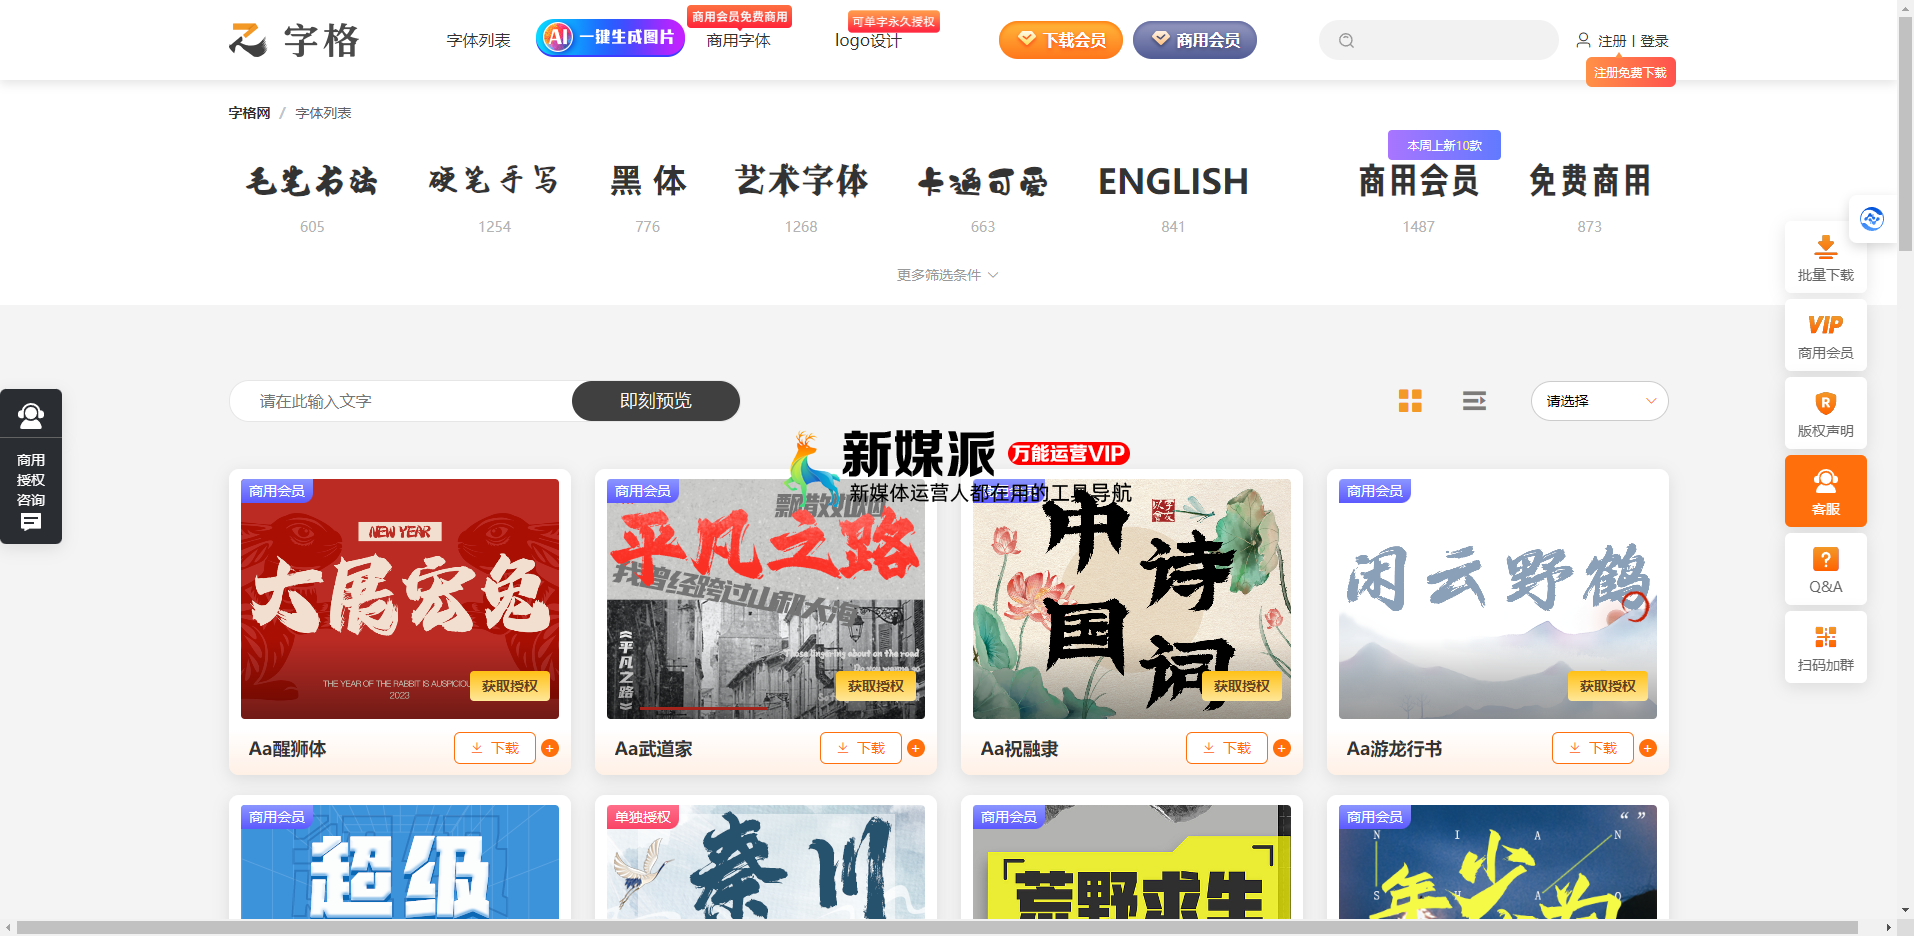Image resolution: width=1914 pixels, height=936 pixels.
Task: Add Aa游龙行书 with orange plus icon
Action: [1648, 748]
